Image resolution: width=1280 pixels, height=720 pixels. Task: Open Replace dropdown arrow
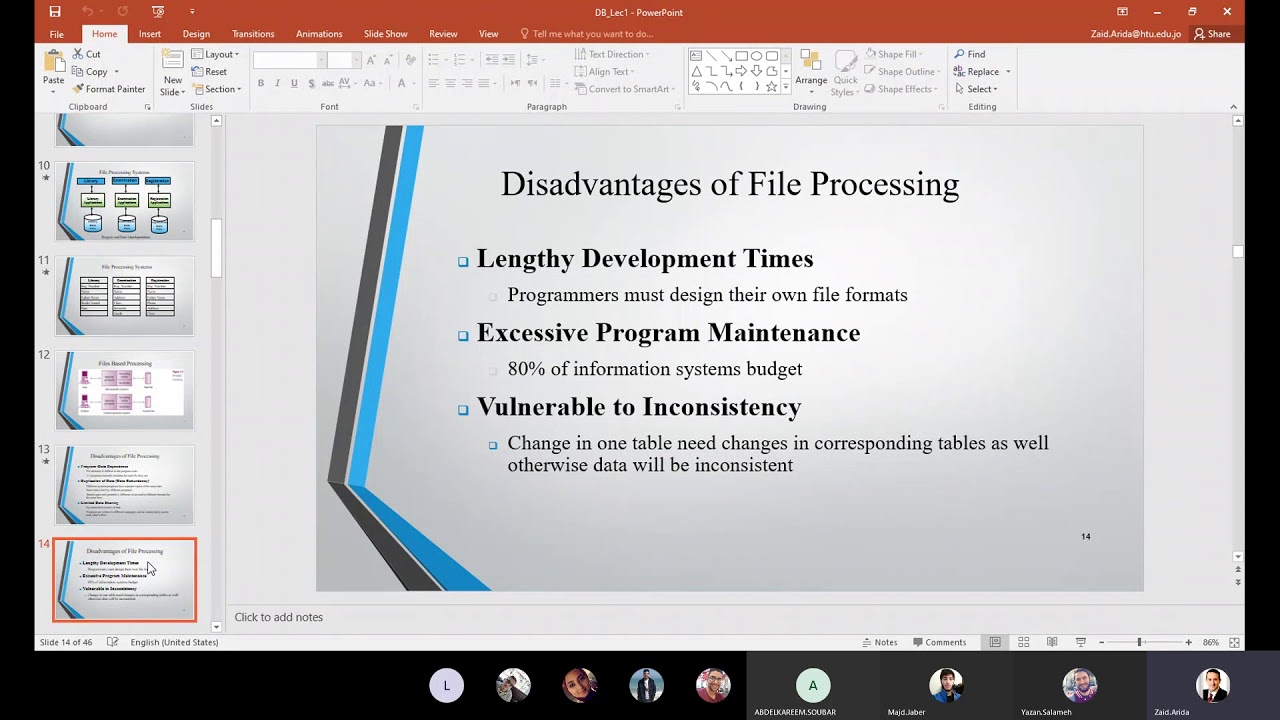1008,72
